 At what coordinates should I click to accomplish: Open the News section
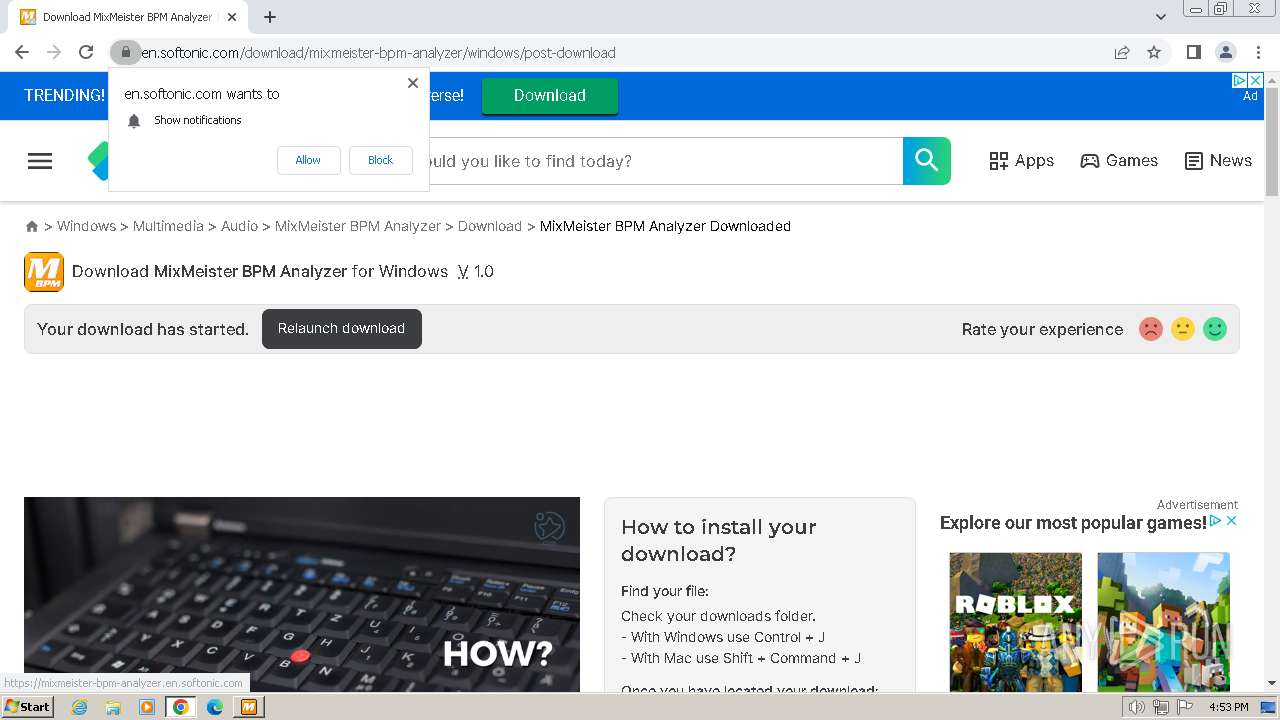click(1218, 161)
